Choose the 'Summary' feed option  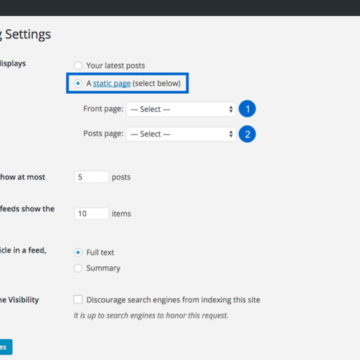tap(78, 268)
